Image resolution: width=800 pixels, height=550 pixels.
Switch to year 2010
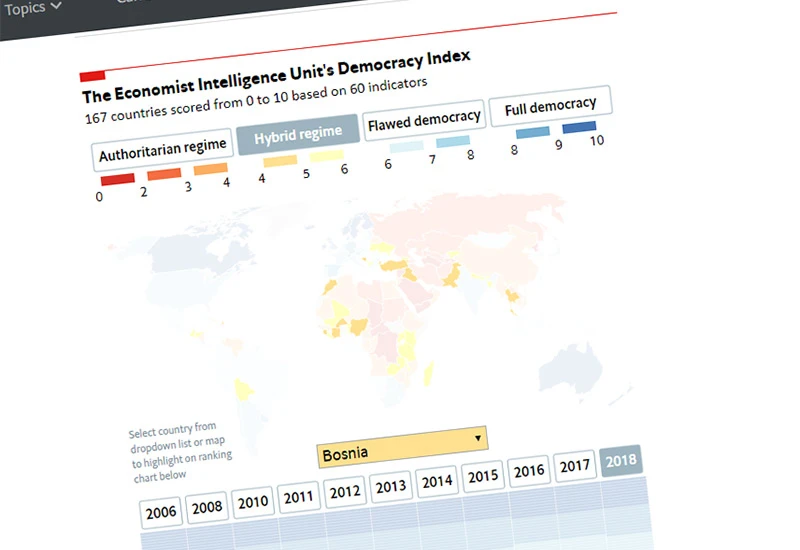[253, 502]
